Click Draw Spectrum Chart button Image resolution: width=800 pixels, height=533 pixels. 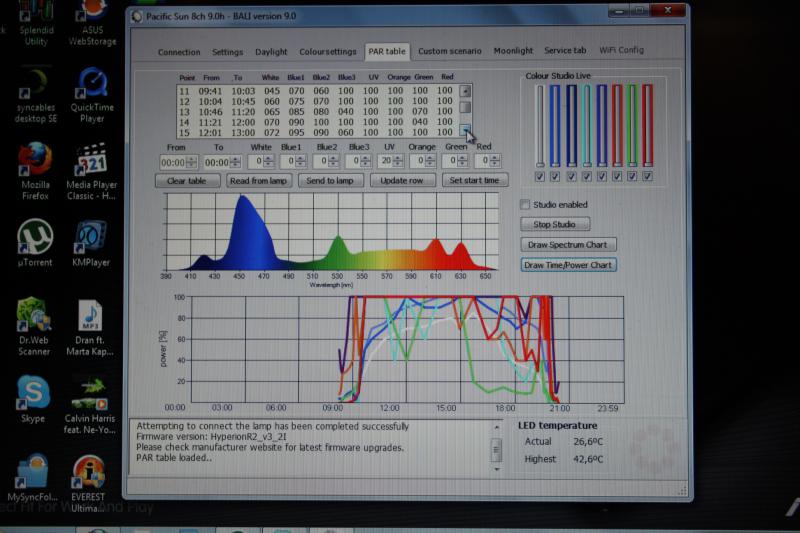tap(568, 245)
